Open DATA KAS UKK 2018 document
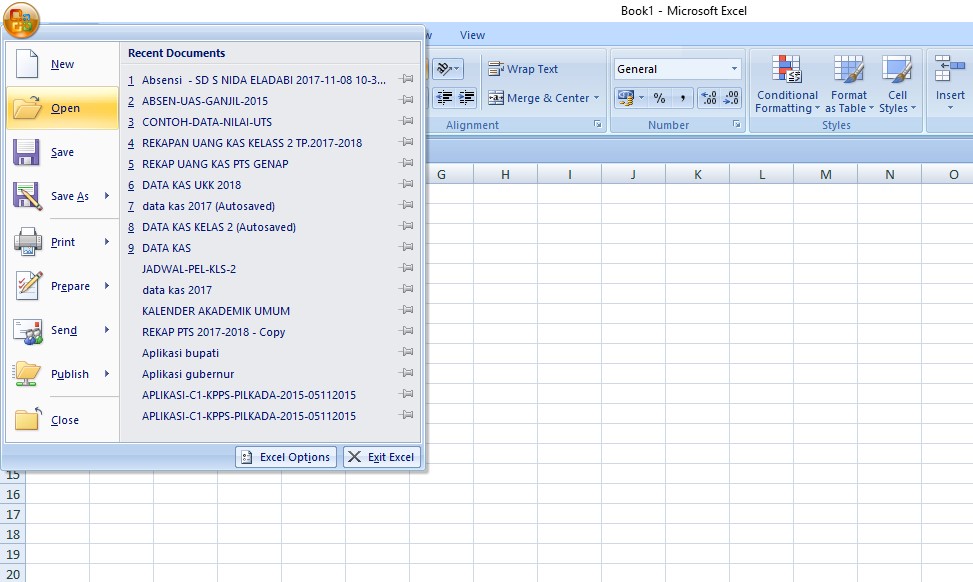Image resolution: width=973 pixels, height=582 pixels. 192,185
